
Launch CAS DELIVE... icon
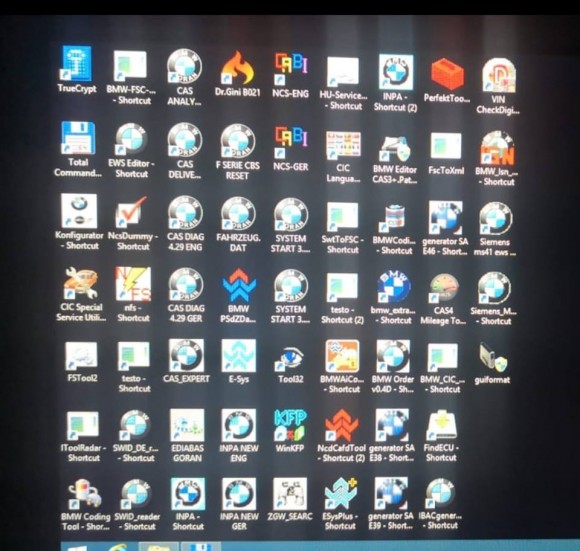pos(185,141)
